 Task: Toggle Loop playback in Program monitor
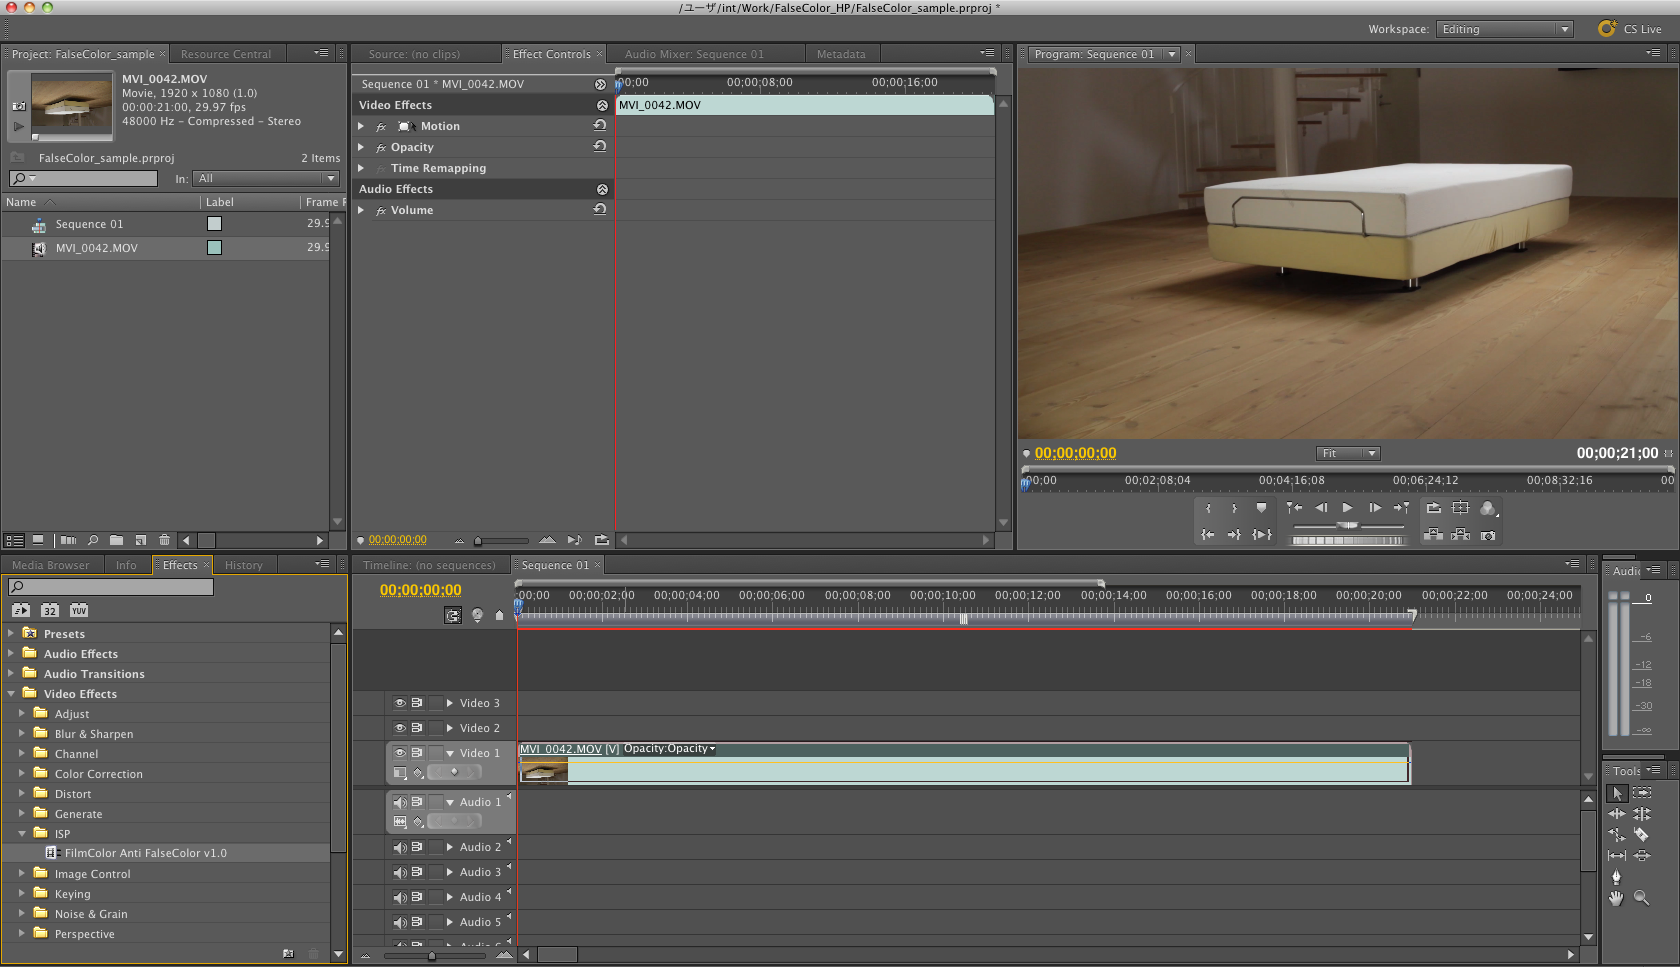coord(1434,508)
